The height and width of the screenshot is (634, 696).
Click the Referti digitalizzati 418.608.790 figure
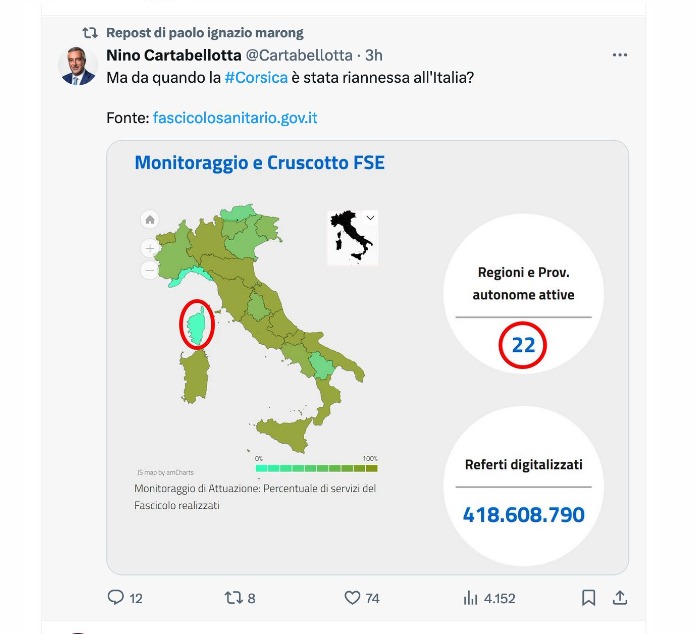523,516
